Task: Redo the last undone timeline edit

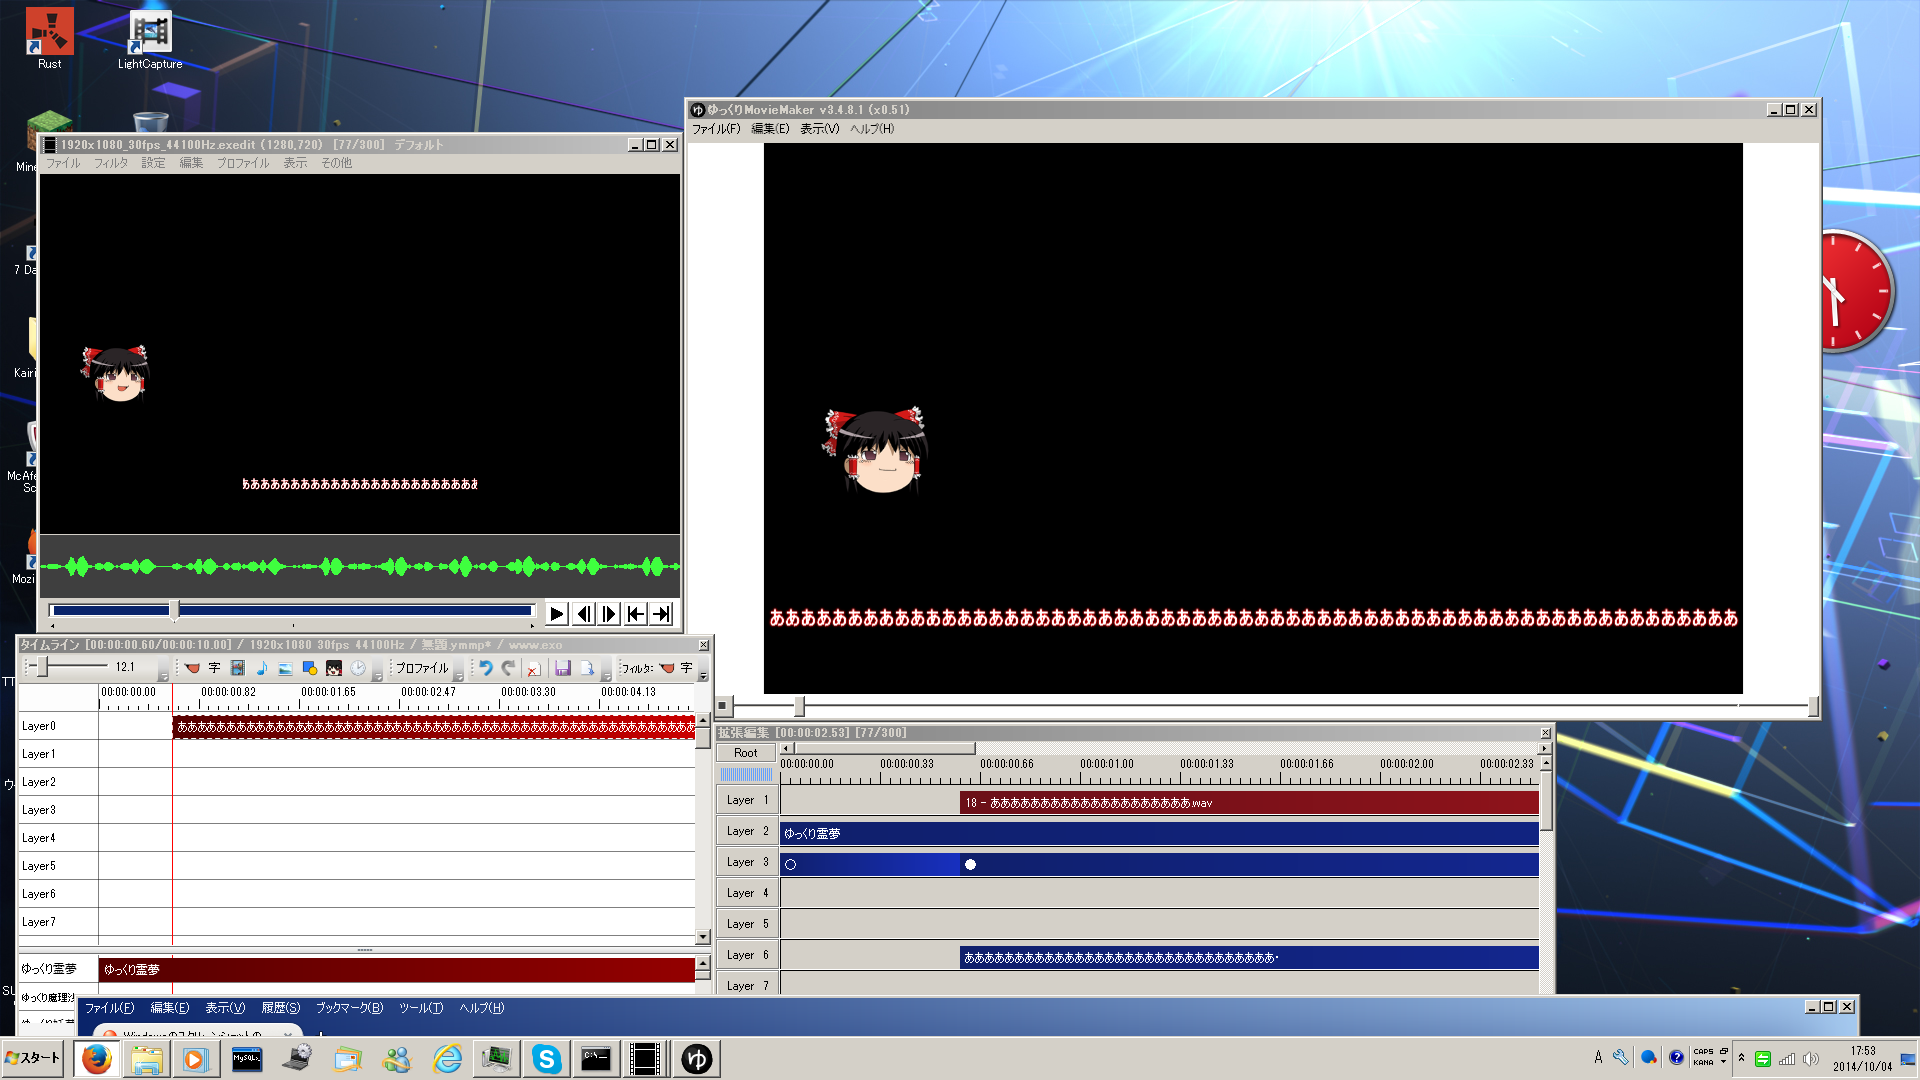Action: (509, 668)
